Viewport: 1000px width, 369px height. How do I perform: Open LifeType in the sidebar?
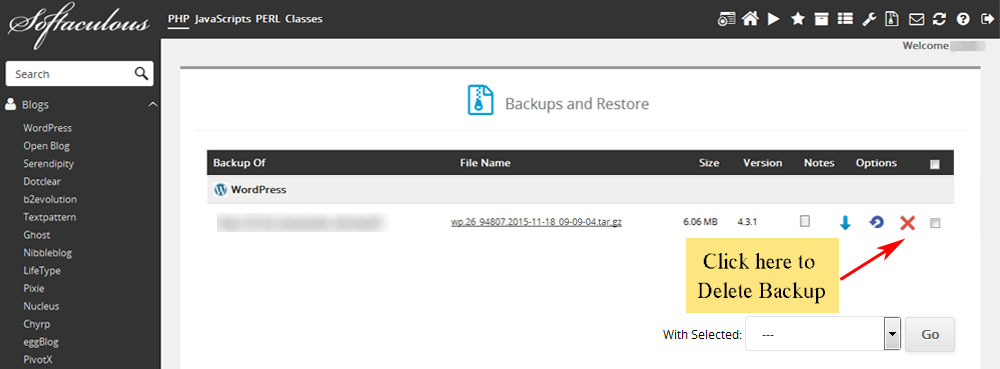(x=42, y=270)
